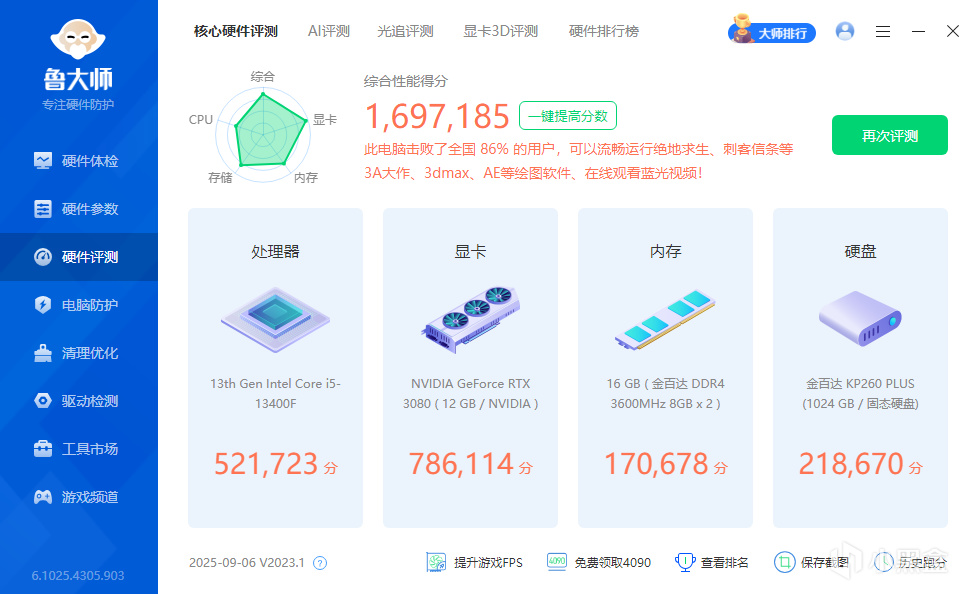976x594 pixels.
Task: Click the 处理器 card title
Action: [275, 252]
